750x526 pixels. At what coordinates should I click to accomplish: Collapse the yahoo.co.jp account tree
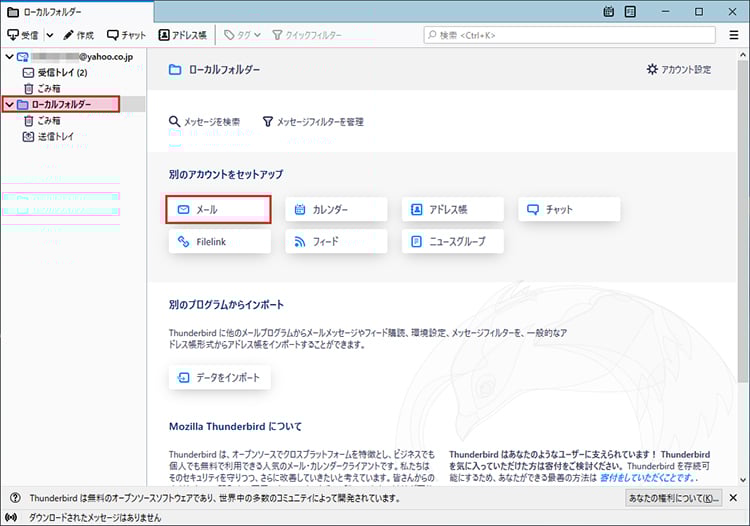(9, 56)
